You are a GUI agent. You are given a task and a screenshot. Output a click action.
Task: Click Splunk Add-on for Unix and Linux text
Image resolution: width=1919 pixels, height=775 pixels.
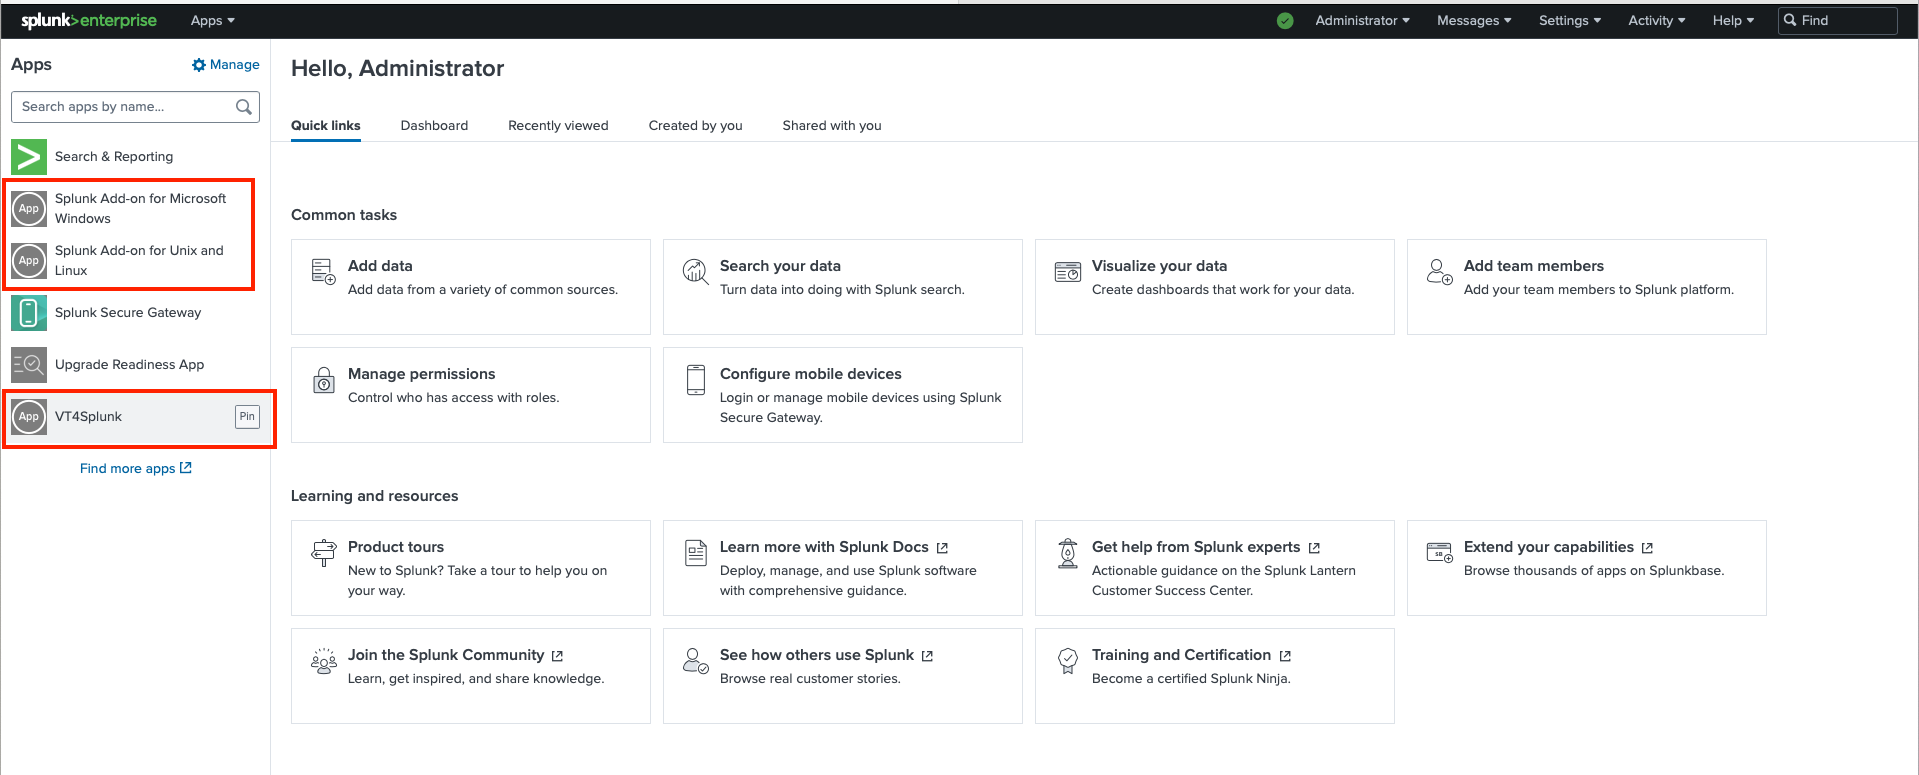coord(139,261)
